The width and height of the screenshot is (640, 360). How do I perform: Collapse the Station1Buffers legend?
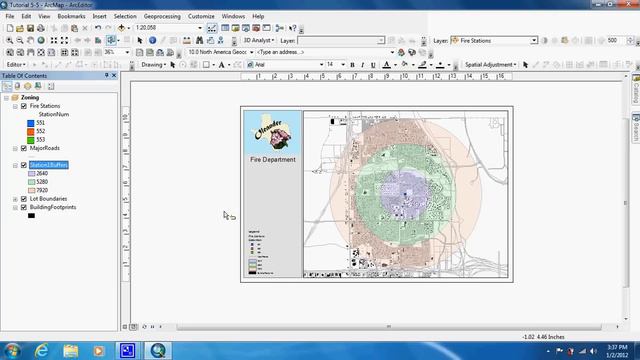coord(15,165)
